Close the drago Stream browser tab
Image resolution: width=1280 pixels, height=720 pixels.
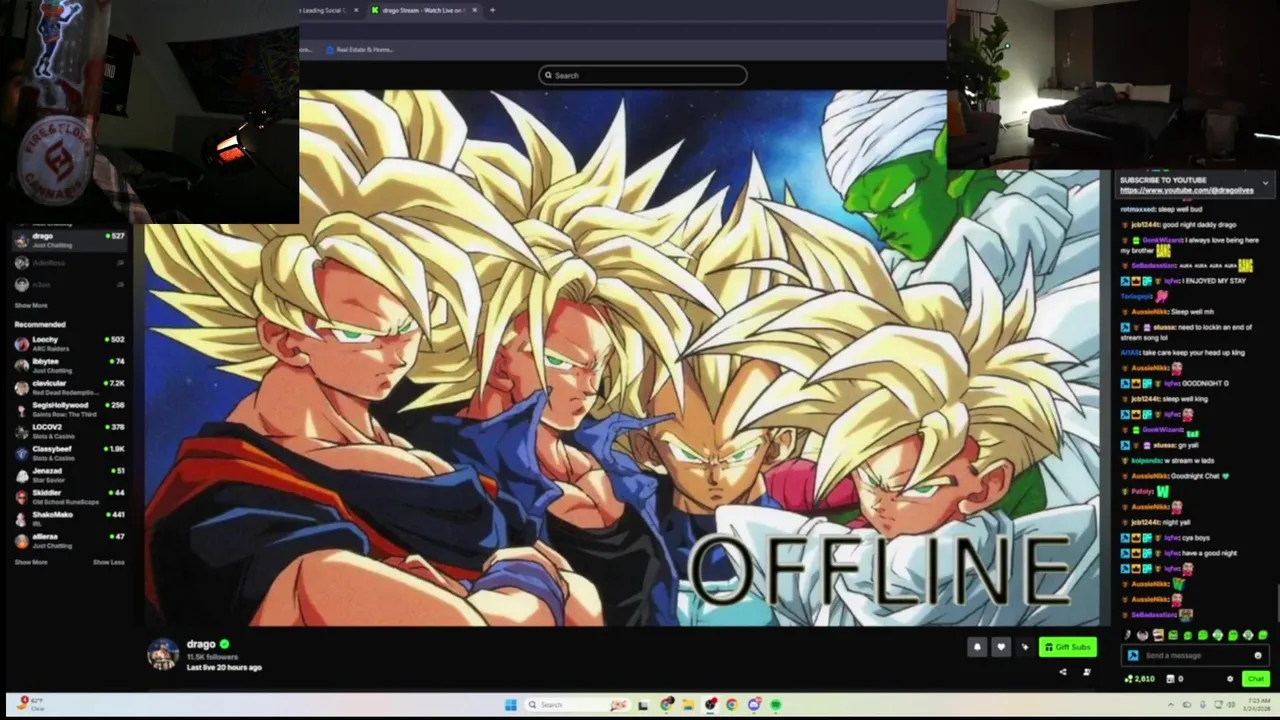click(x=475, y=10)
